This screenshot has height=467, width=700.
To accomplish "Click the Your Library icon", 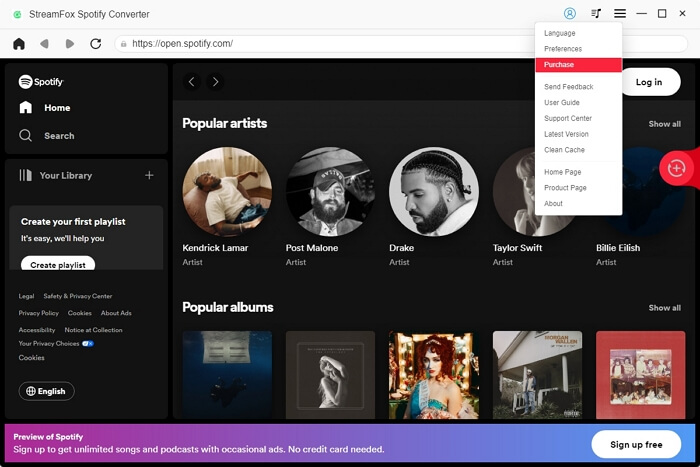I will [25, 175].
